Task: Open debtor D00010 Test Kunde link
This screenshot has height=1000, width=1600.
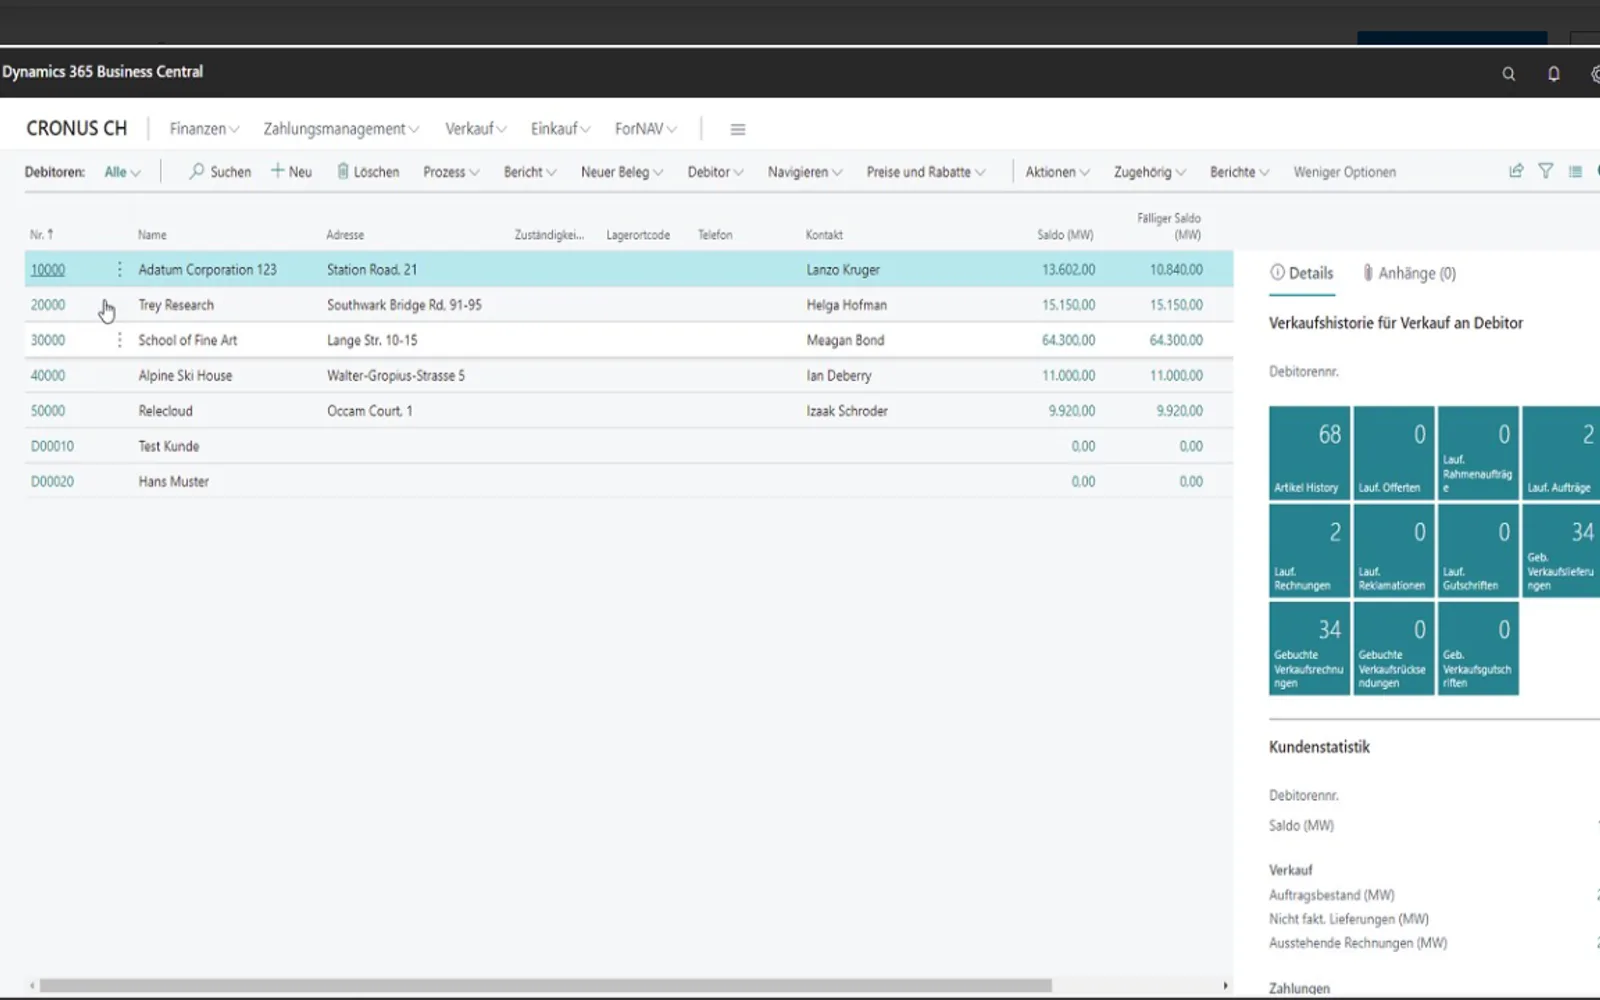Action: click(52, 446)
